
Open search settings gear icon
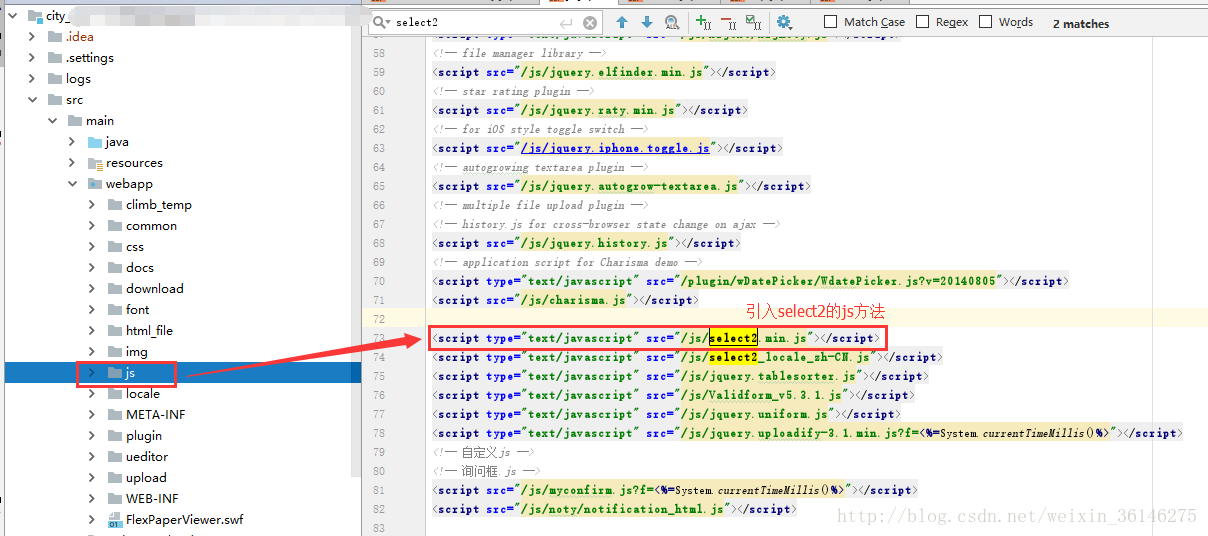click(784, 22)
